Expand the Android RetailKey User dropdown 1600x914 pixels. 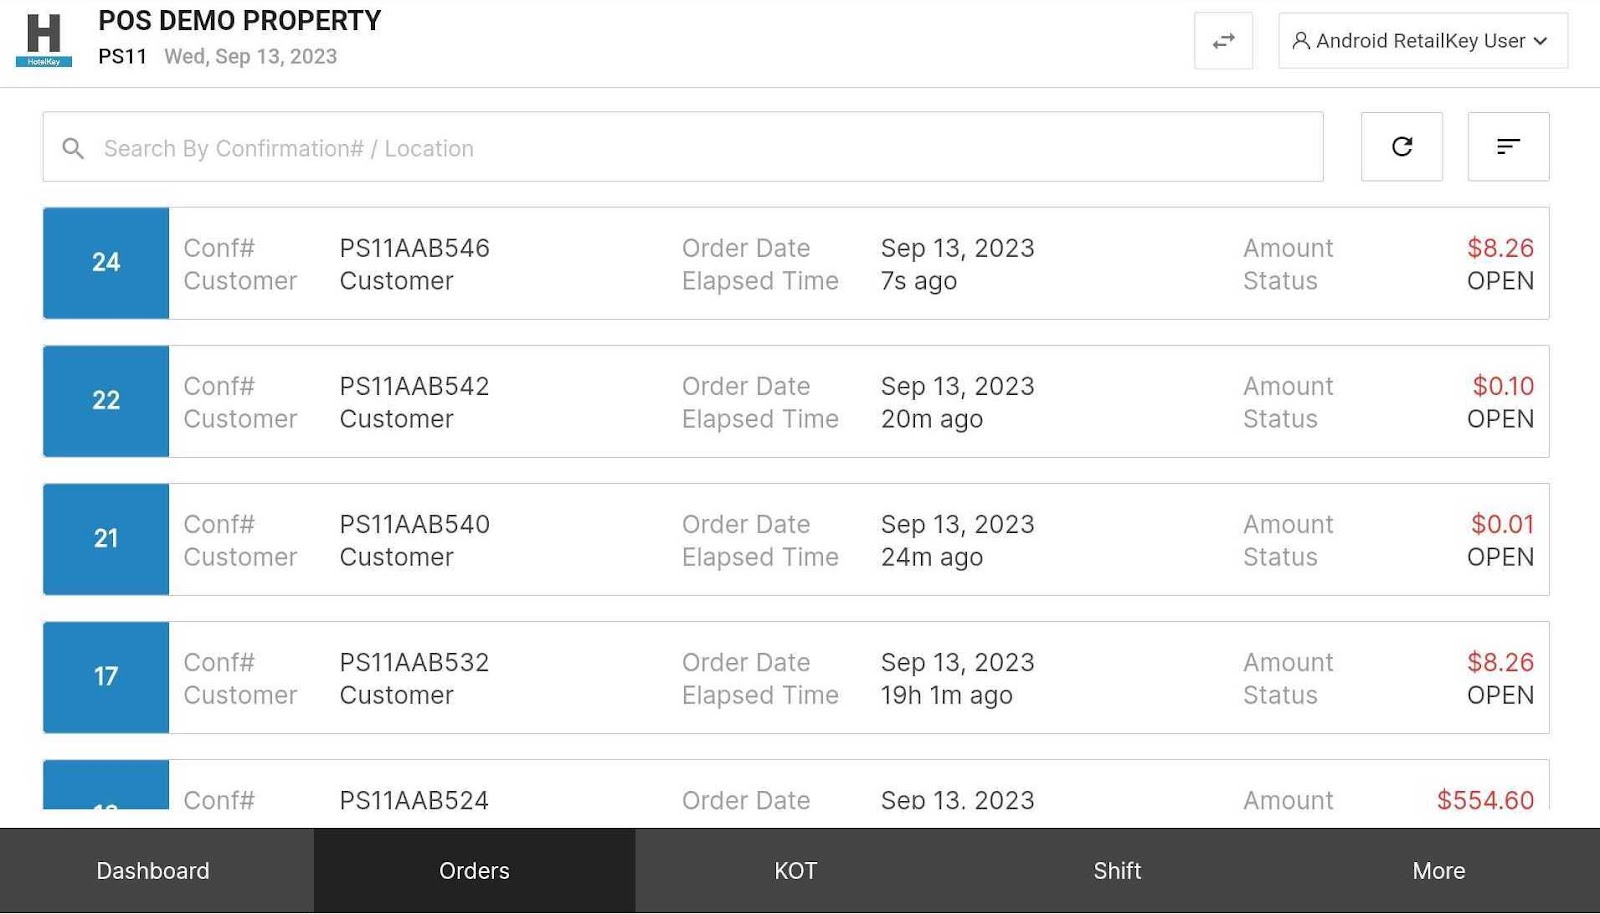tap(1540, 41)
